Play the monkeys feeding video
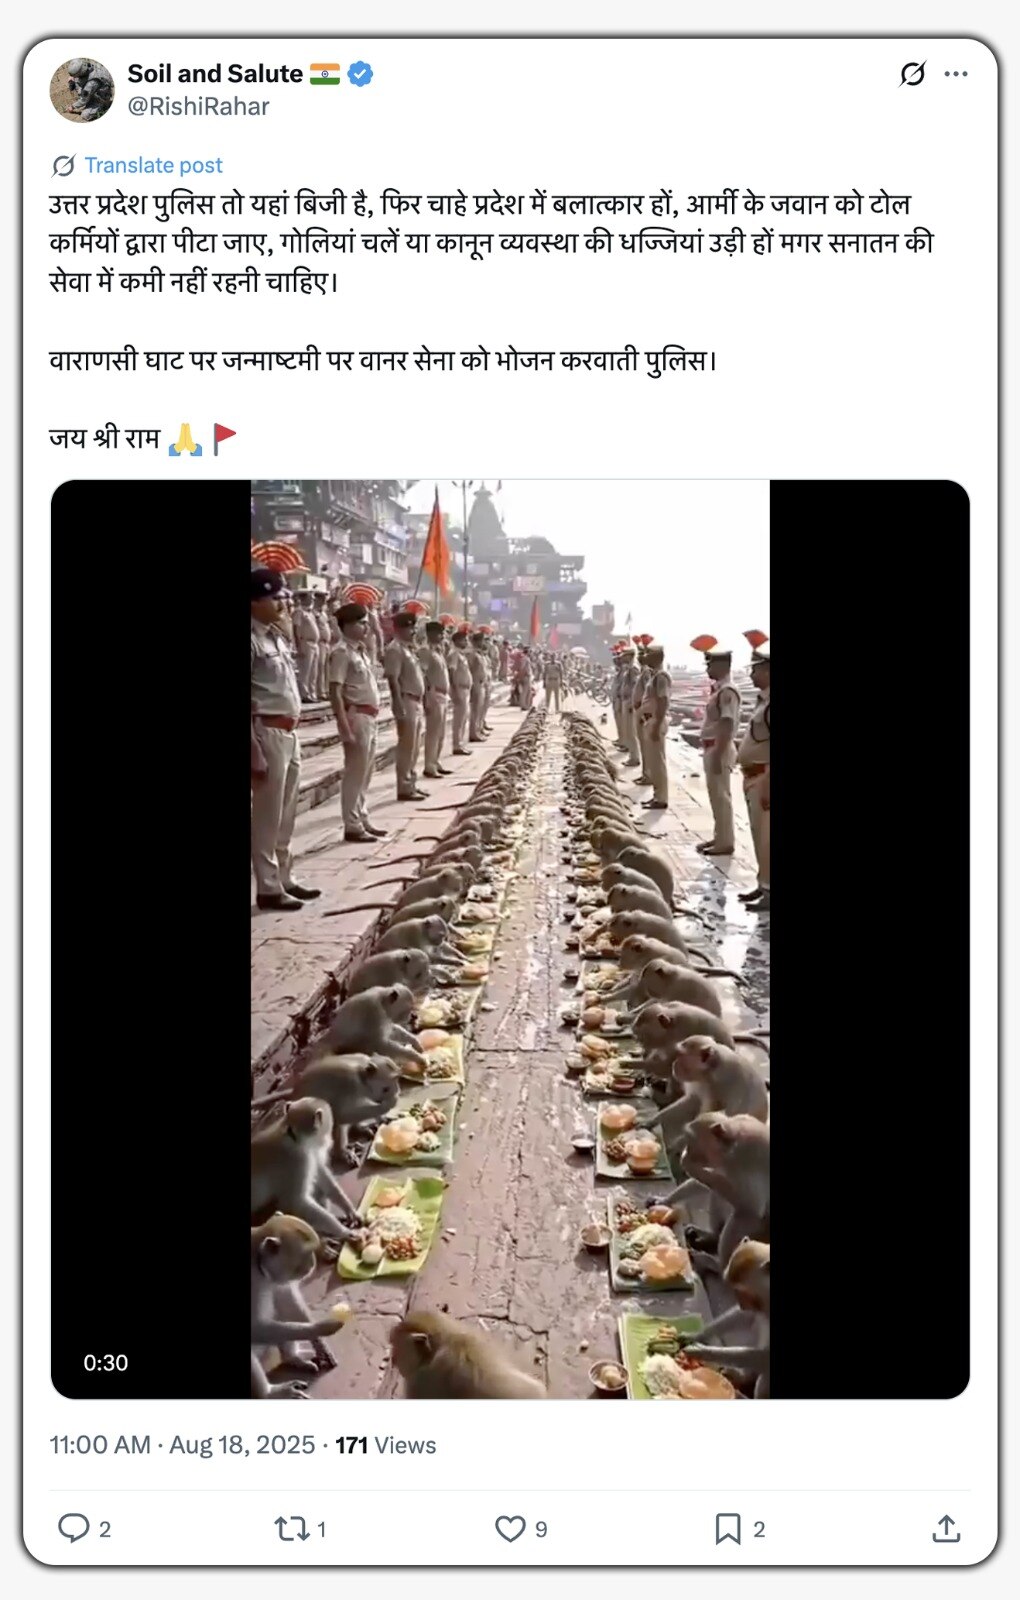Viewport: 1020px width, 1600px height. click(x=510, y=939)
